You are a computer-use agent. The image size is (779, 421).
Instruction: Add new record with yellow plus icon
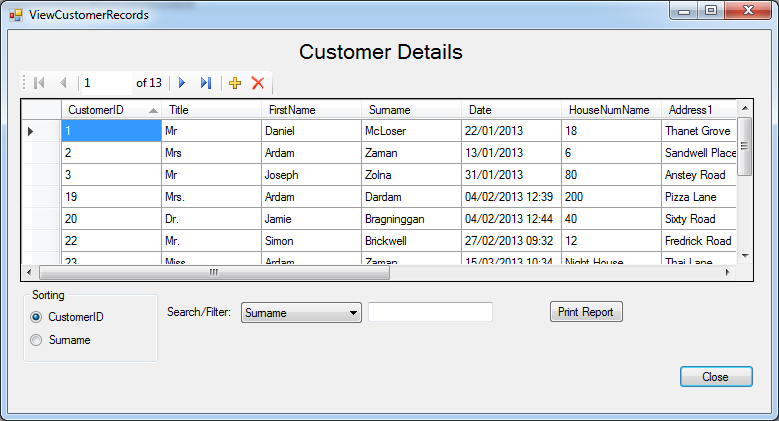(x=235, y=83)
